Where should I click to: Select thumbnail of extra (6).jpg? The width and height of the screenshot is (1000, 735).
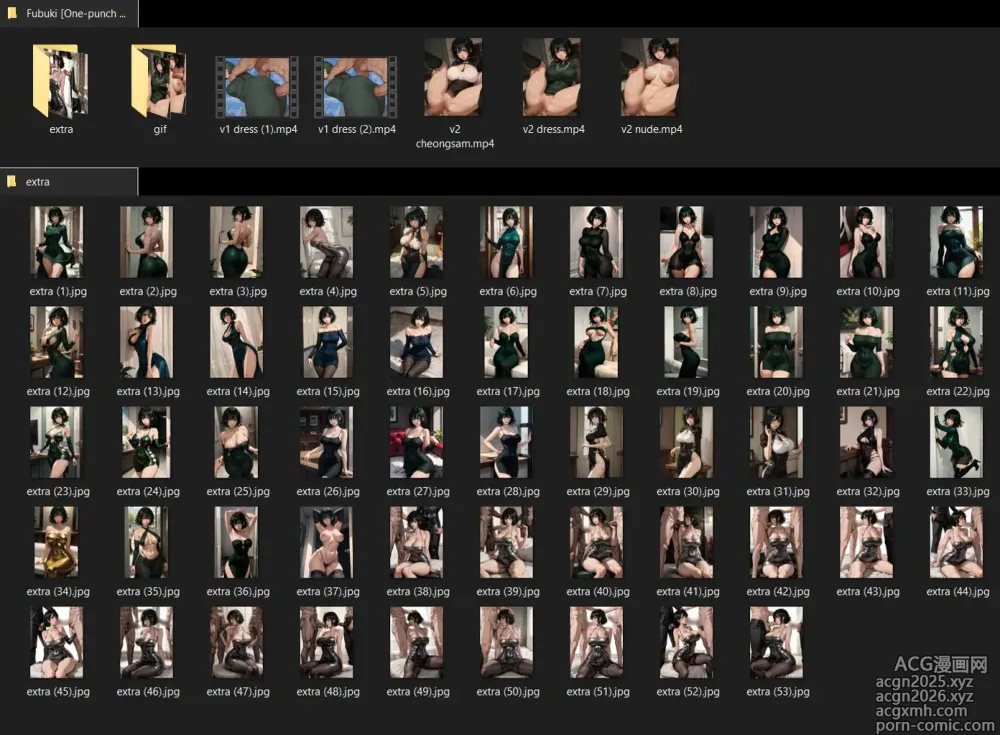[507, 242]
